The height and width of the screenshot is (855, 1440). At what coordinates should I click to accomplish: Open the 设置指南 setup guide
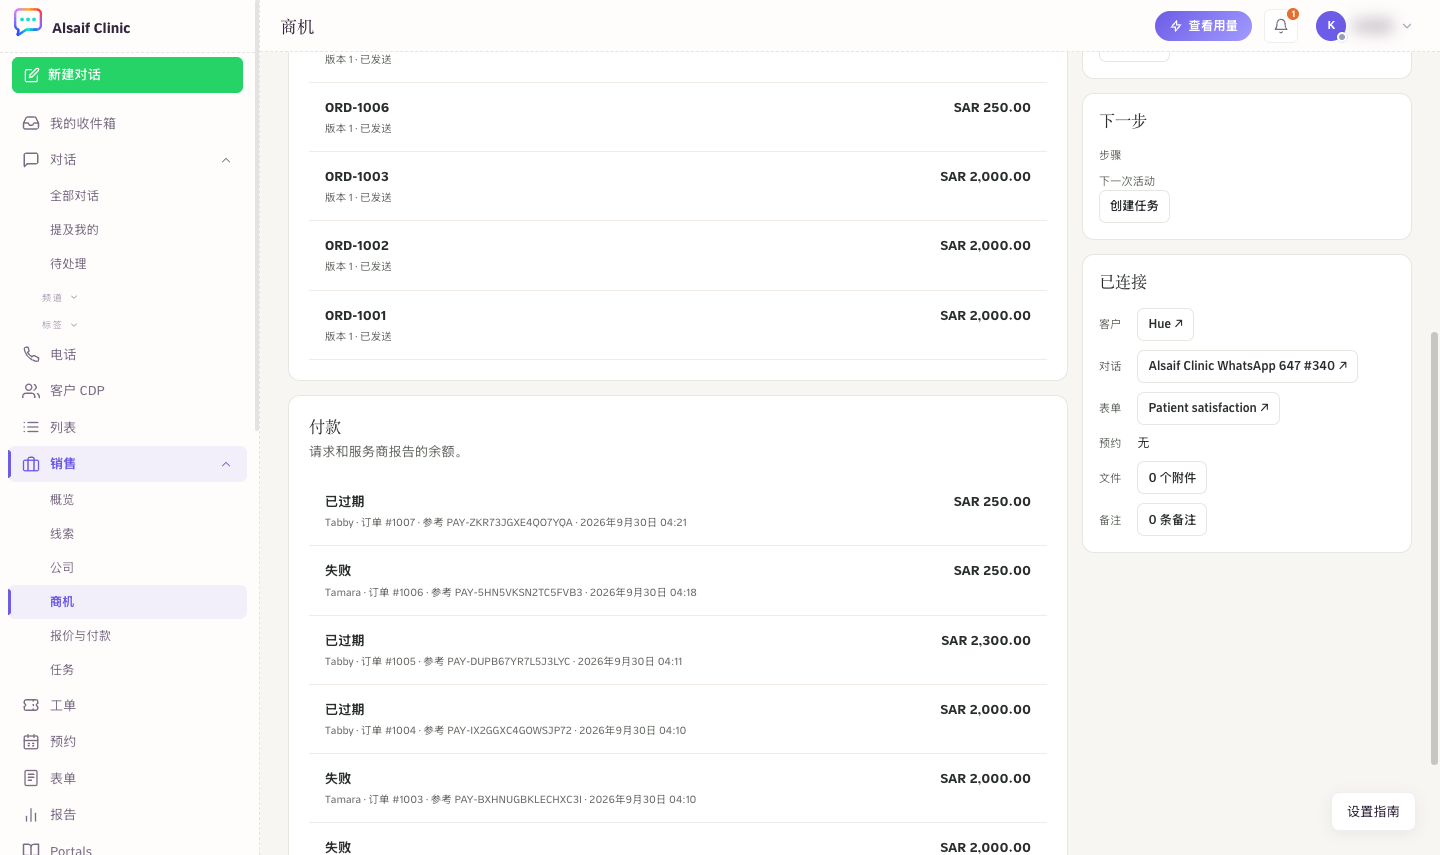[1373, 812]
